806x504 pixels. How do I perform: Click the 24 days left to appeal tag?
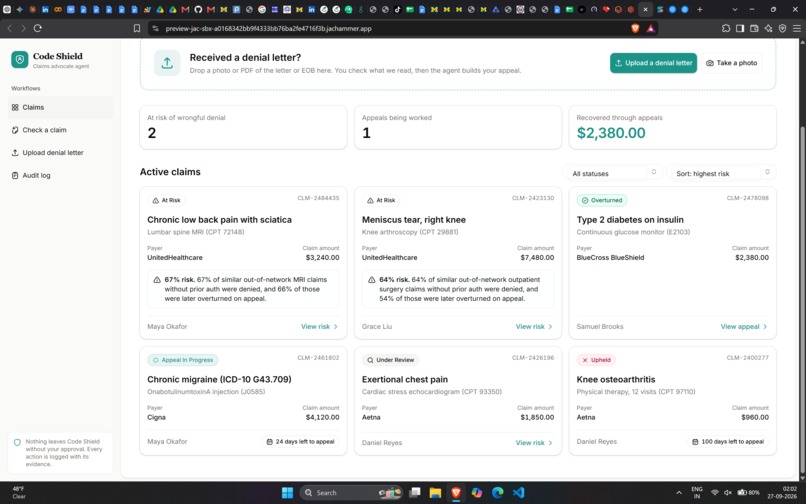click(x=300, y=442)
